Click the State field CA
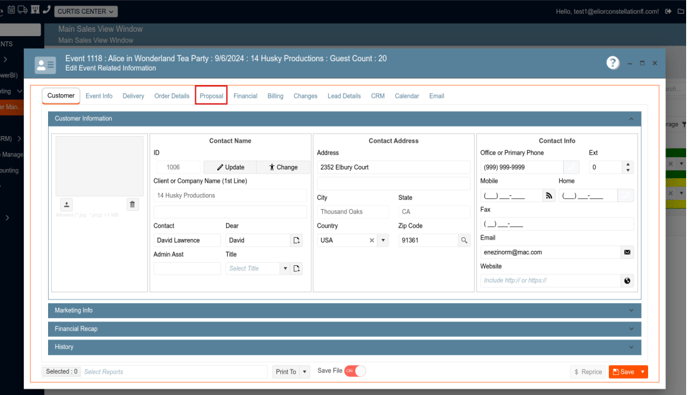Screen dimensions: 688x395 click(434, 212)
